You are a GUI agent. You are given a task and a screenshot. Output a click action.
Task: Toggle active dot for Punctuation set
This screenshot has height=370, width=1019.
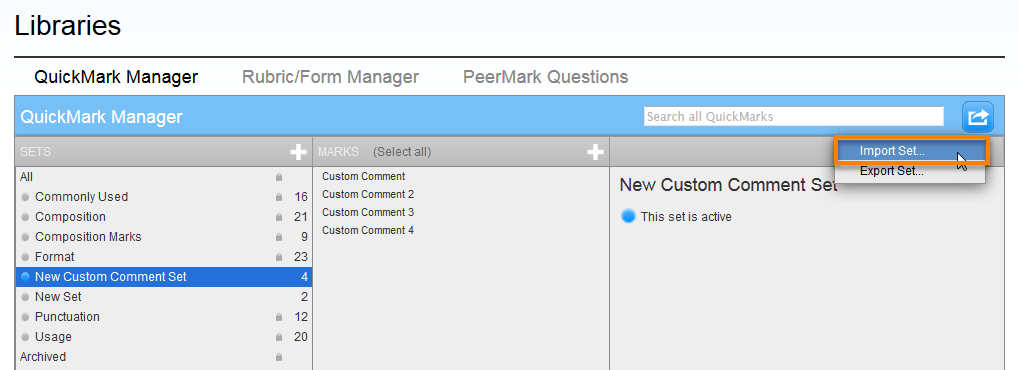(x=25, y=317)
